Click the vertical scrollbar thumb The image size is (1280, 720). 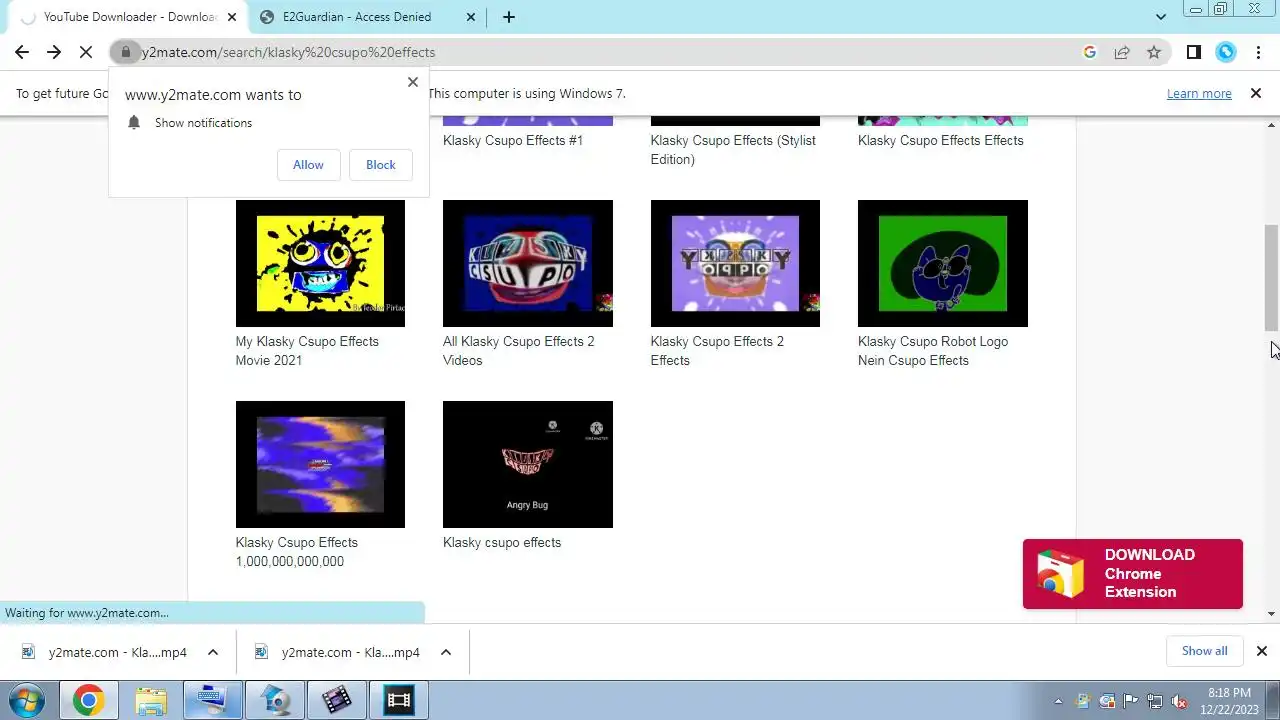click(1271, 278)
